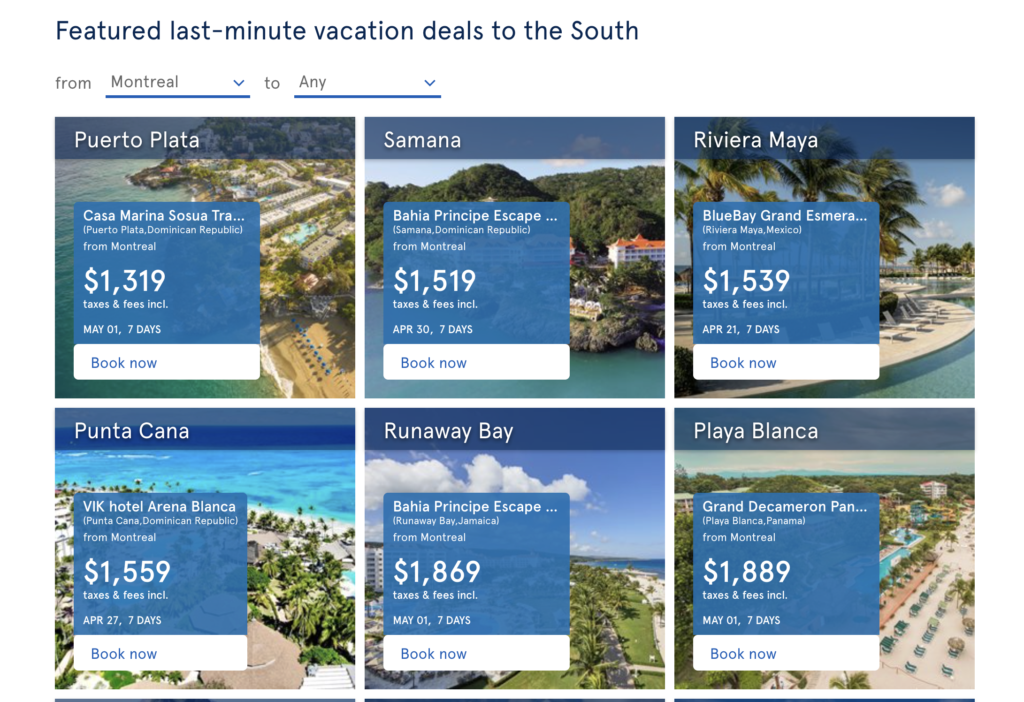Click the Playa Blanca destination header
This screenshot has height=702, width=1024.
click(x=746, y=431)
